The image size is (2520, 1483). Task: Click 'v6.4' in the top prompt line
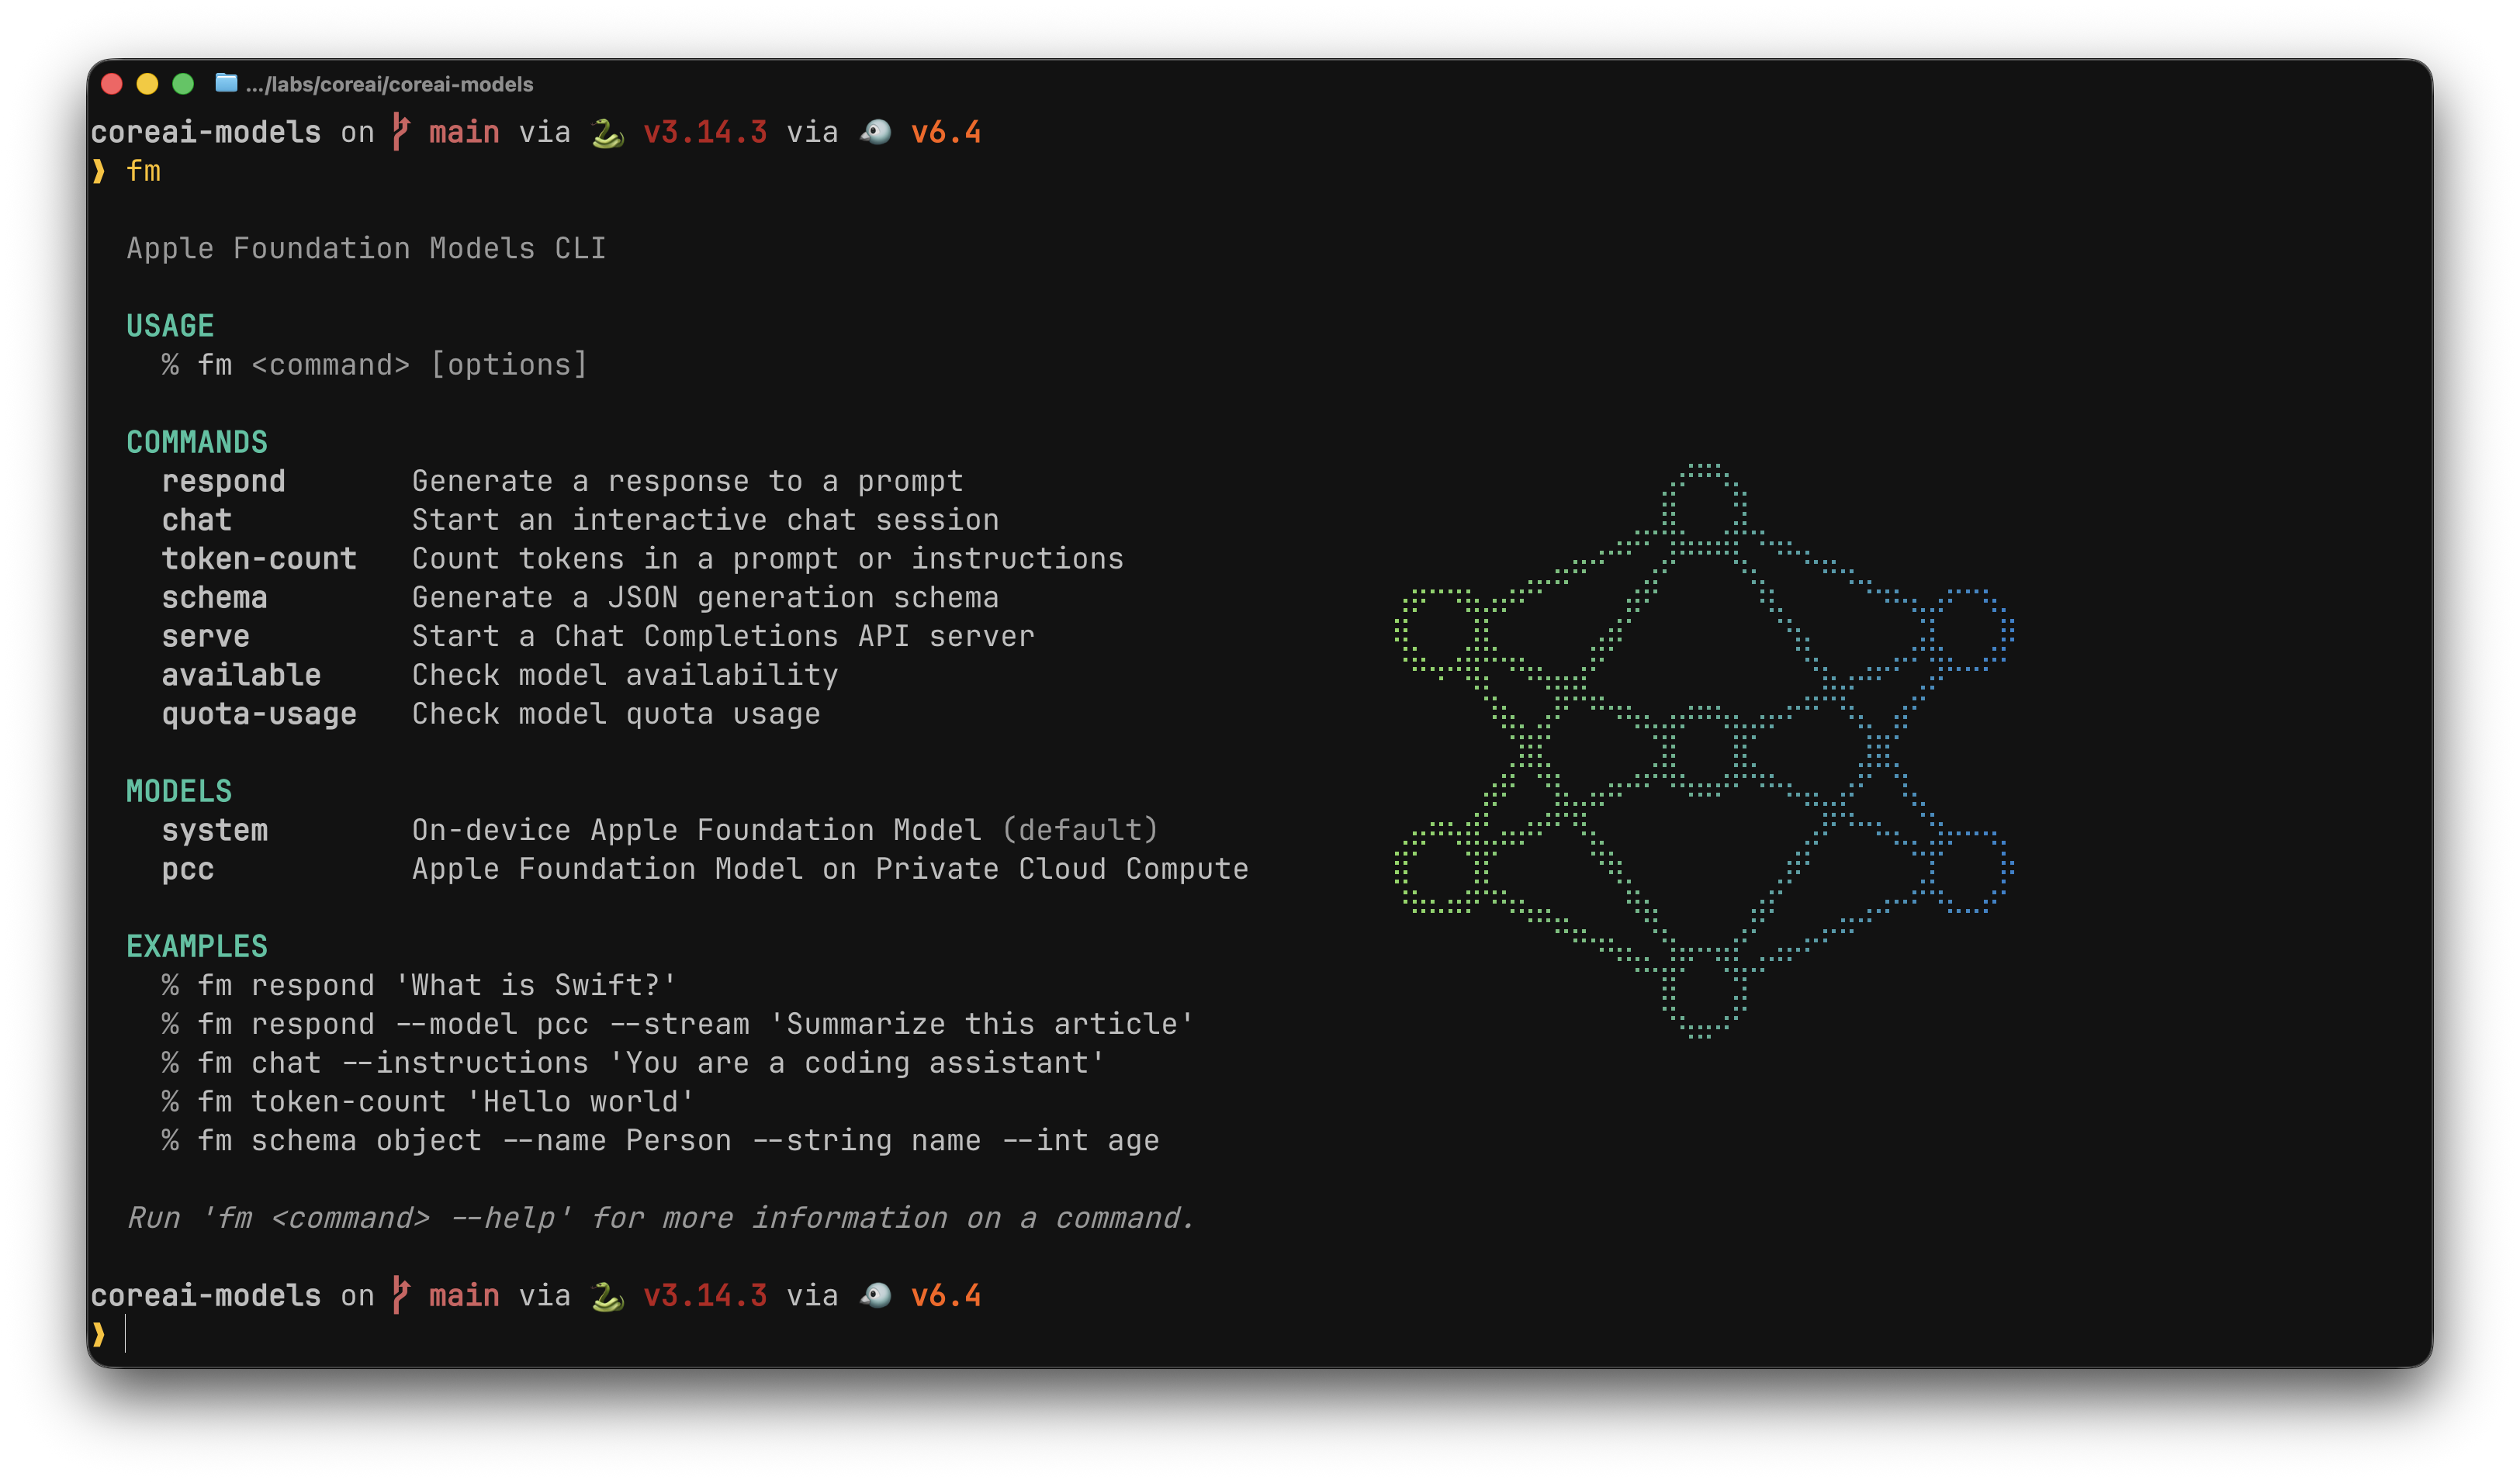pyautogui.click(x=946, y=132)
